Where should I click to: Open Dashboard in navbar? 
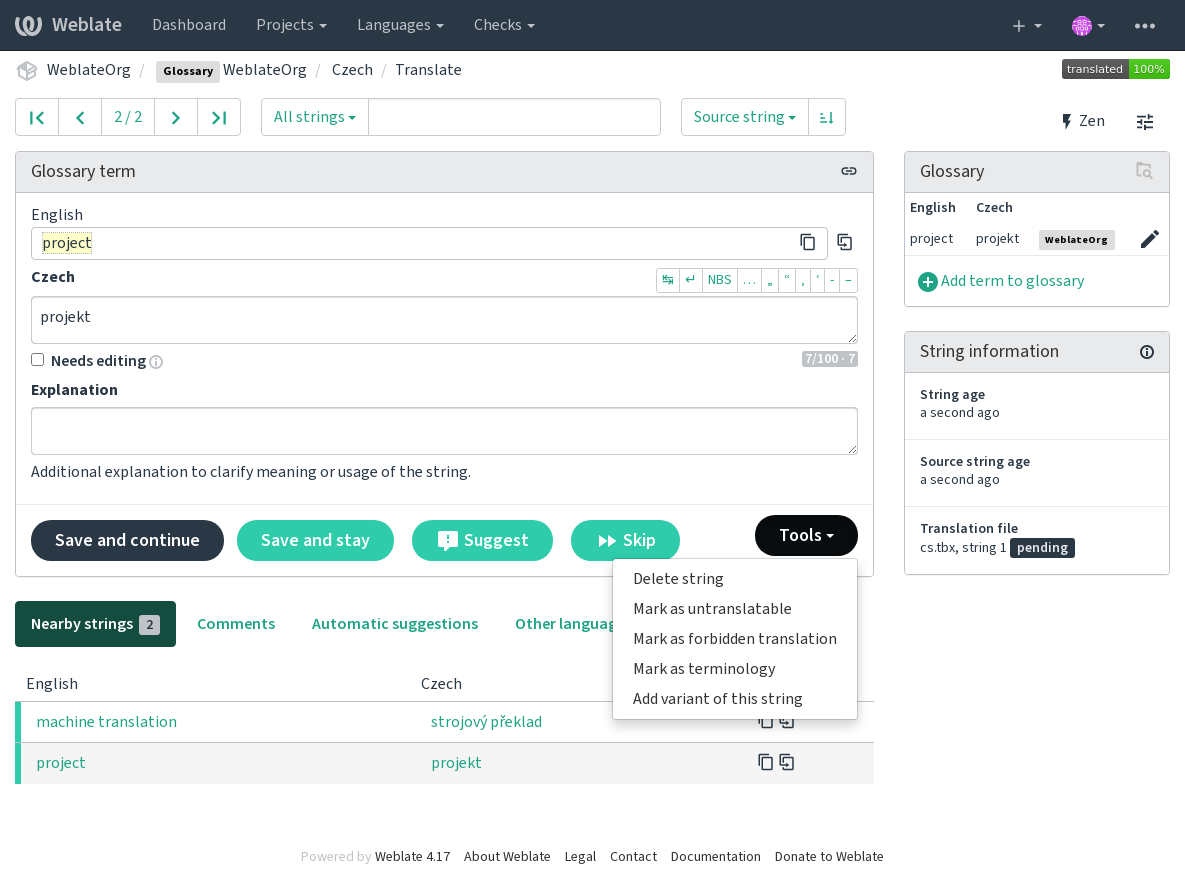click(x=189, y=25)
